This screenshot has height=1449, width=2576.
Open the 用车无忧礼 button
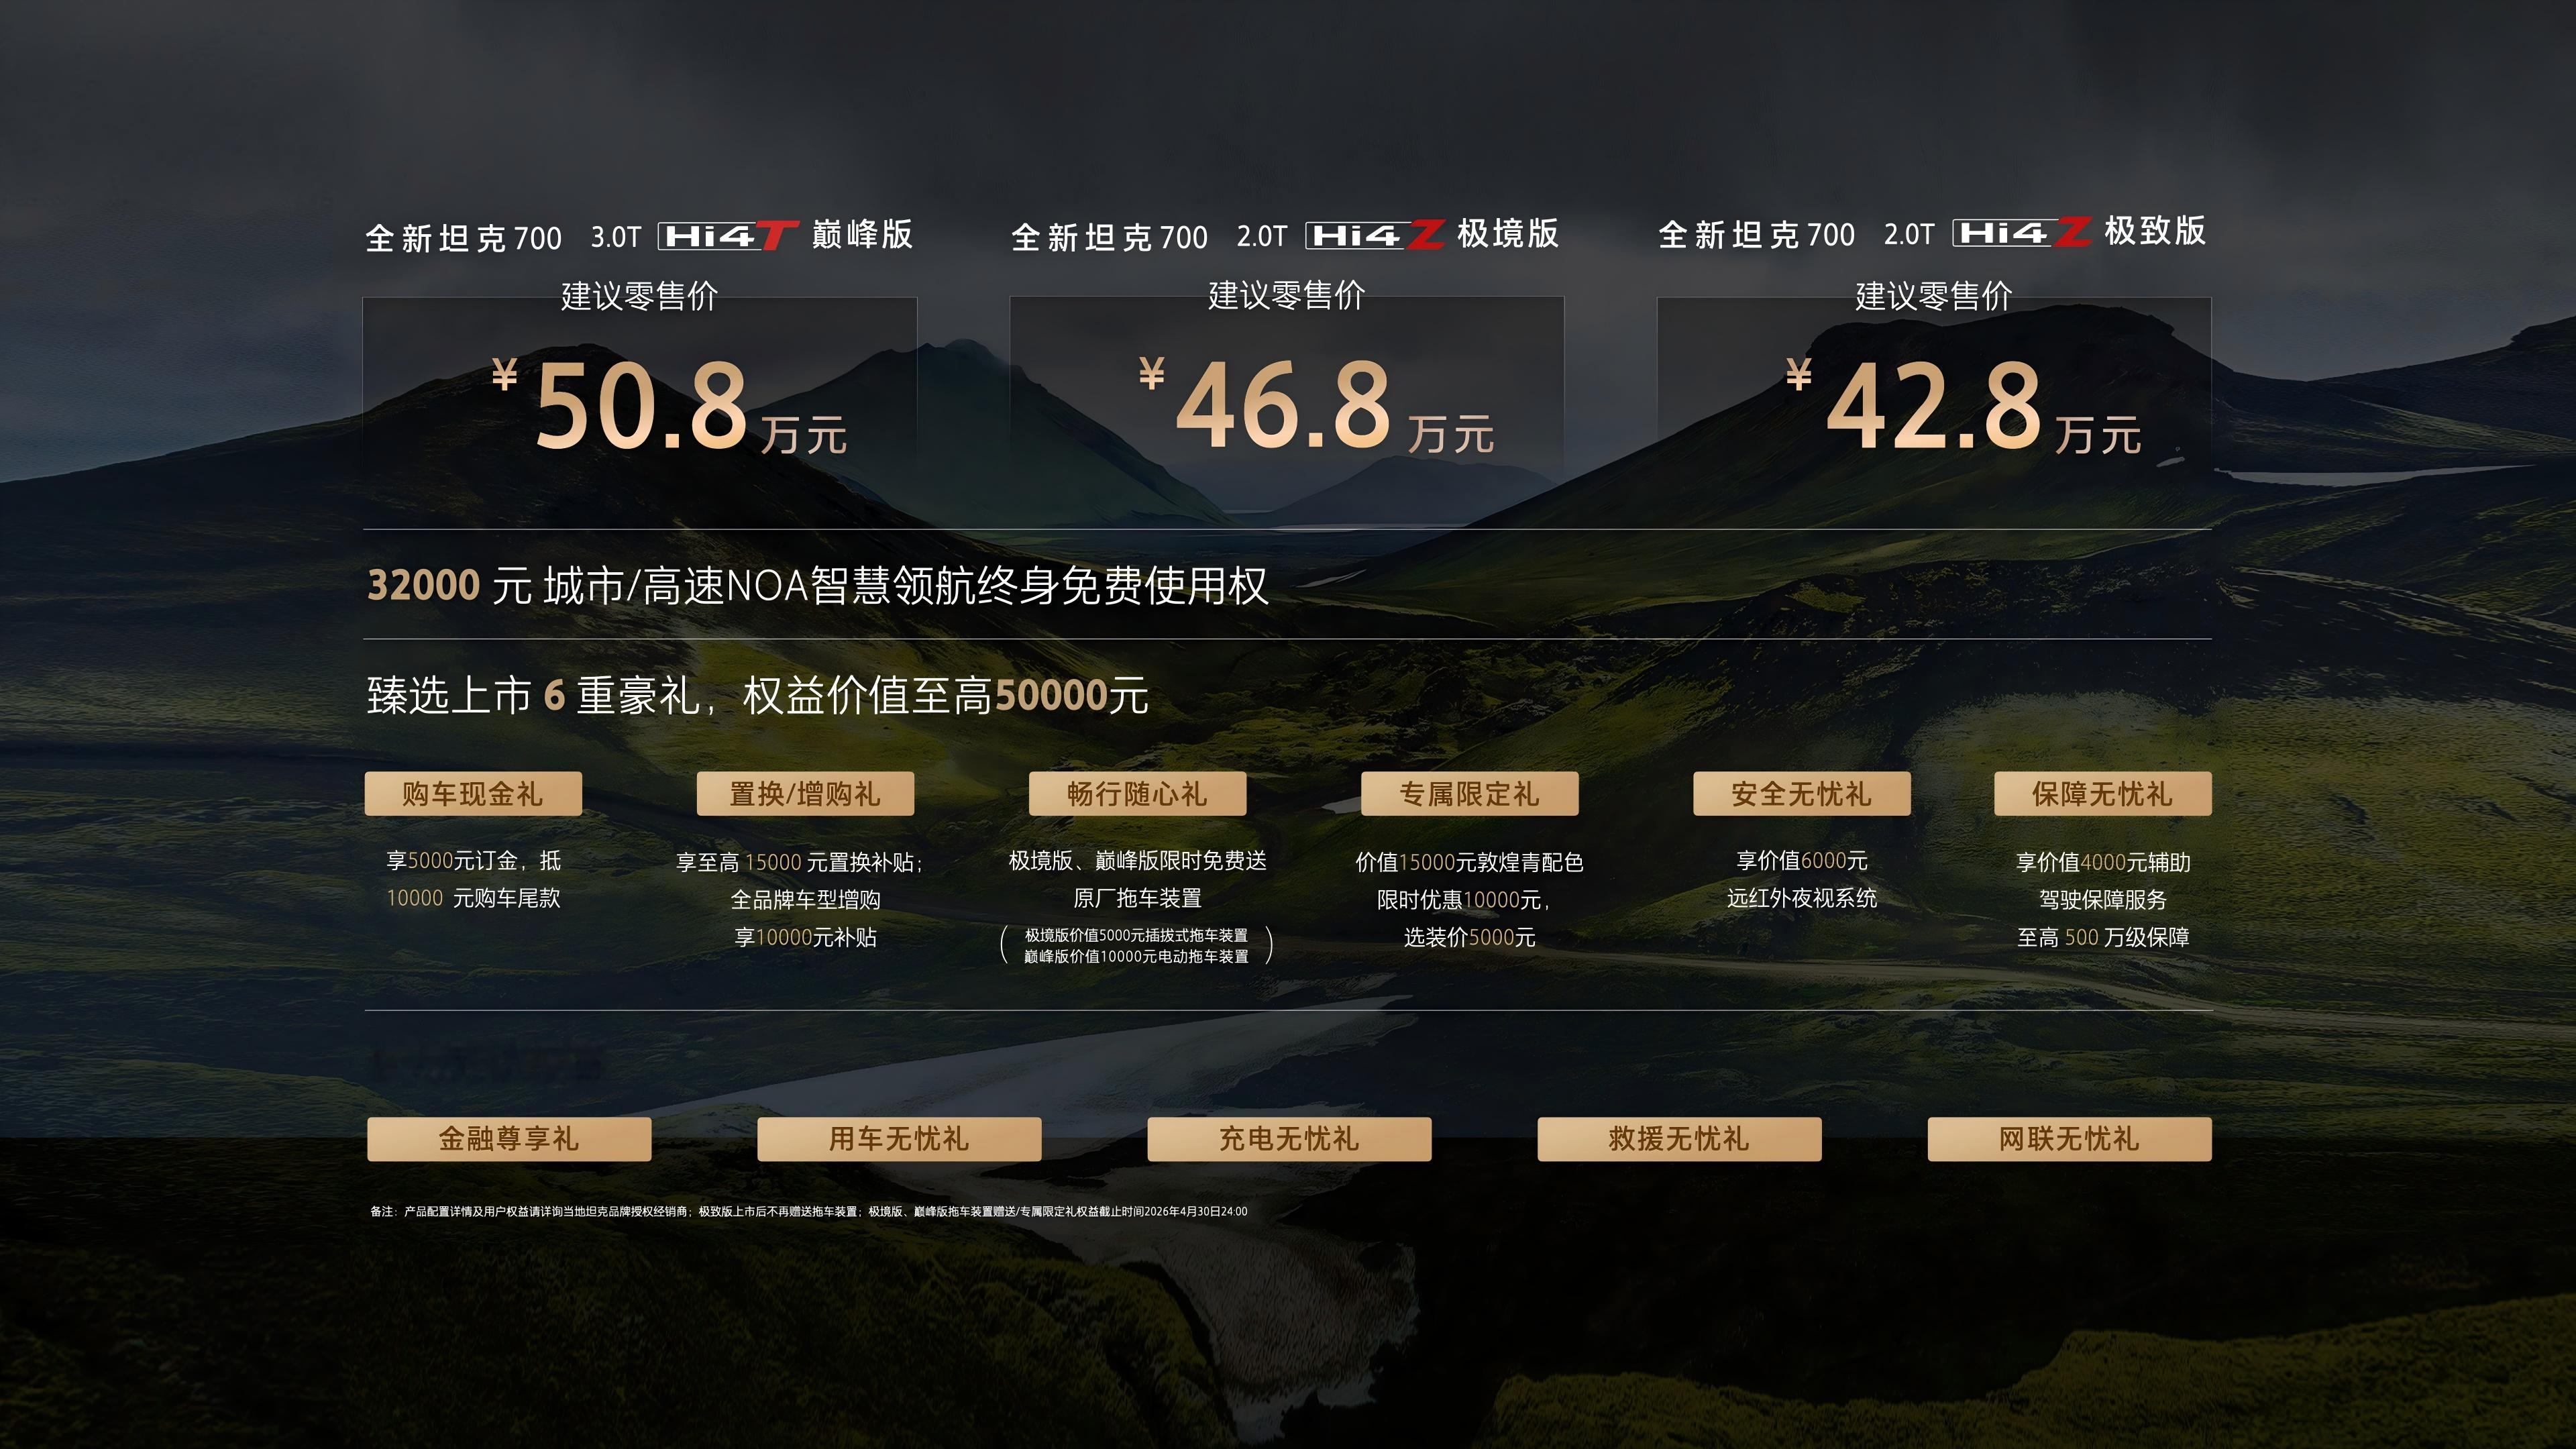tap(899, 1139)
